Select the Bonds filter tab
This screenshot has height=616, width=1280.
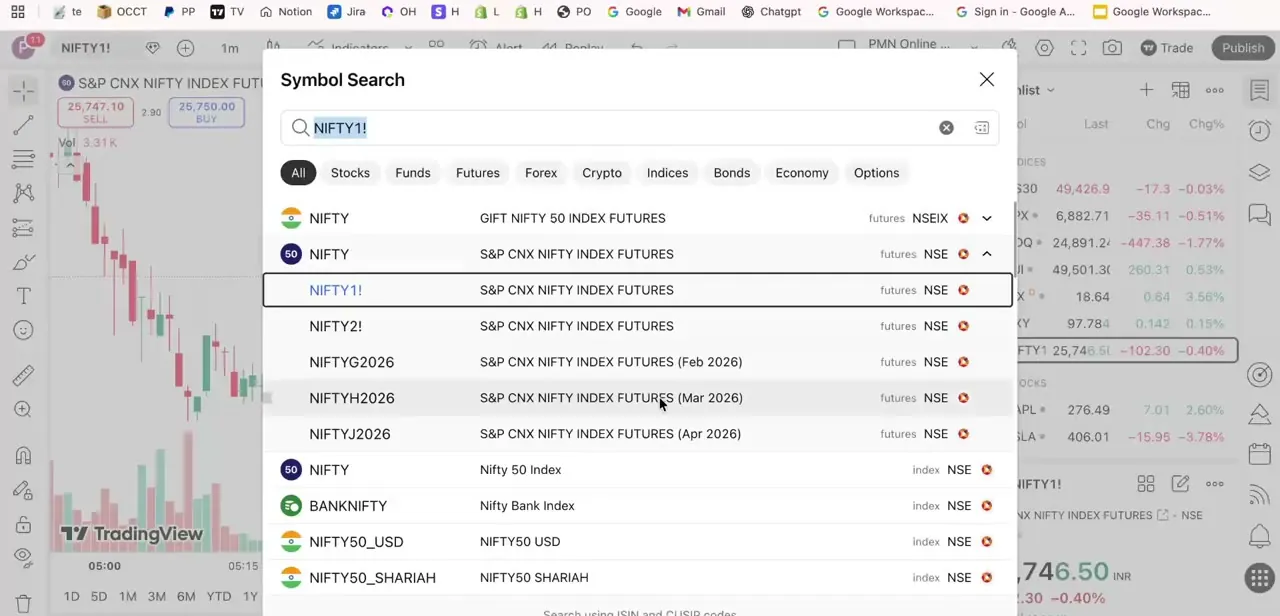732,173
